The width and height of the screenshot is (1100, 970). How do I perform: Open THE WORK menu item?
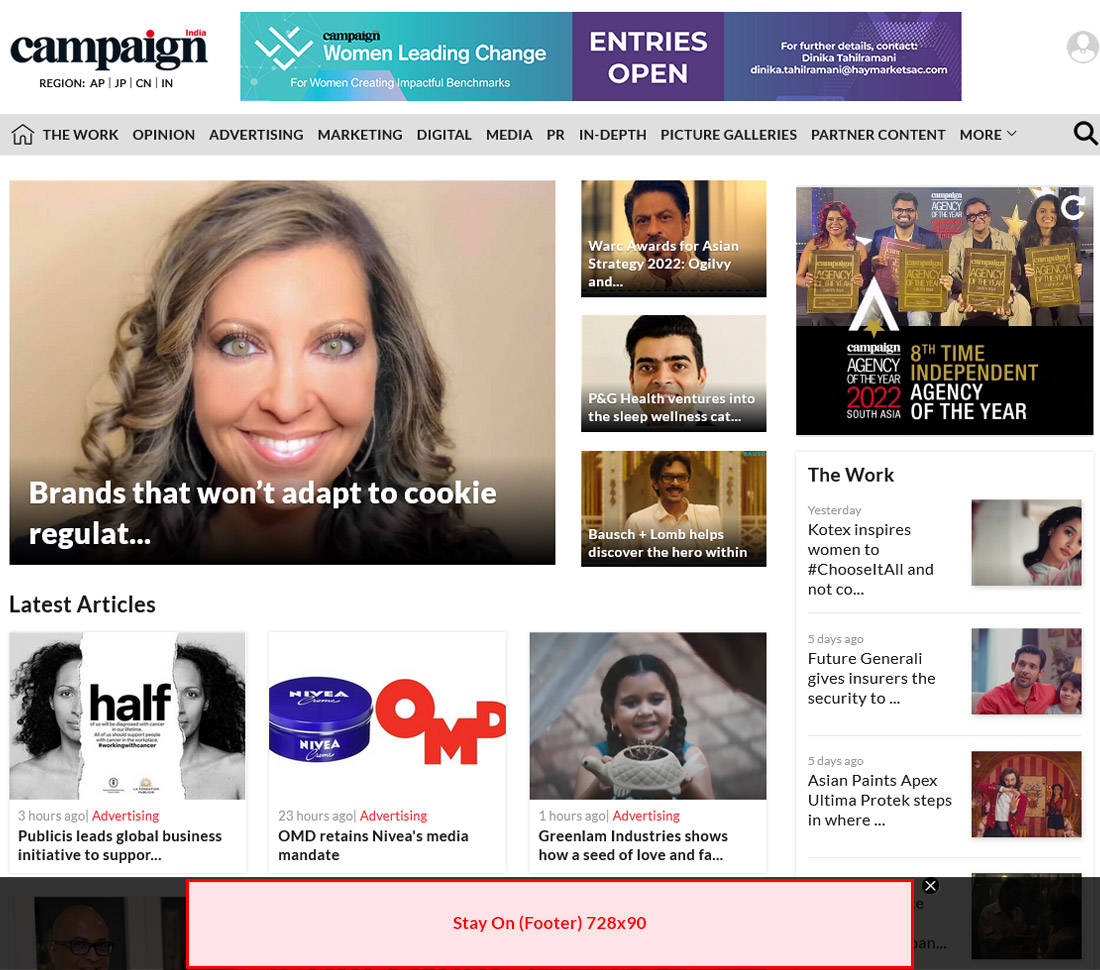[x=80, y=135]
